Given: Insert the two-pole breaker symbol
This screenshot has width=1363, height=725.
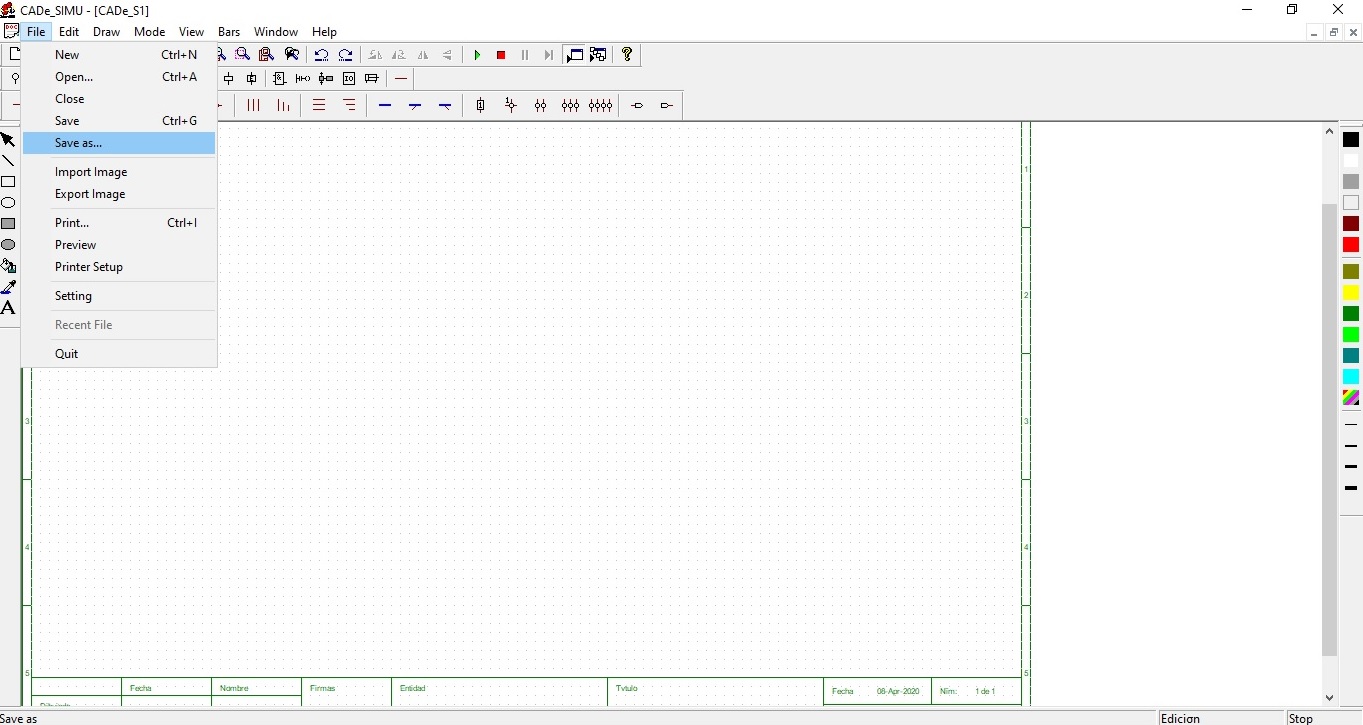Looking at the screenshot, I should pos(541,105).
